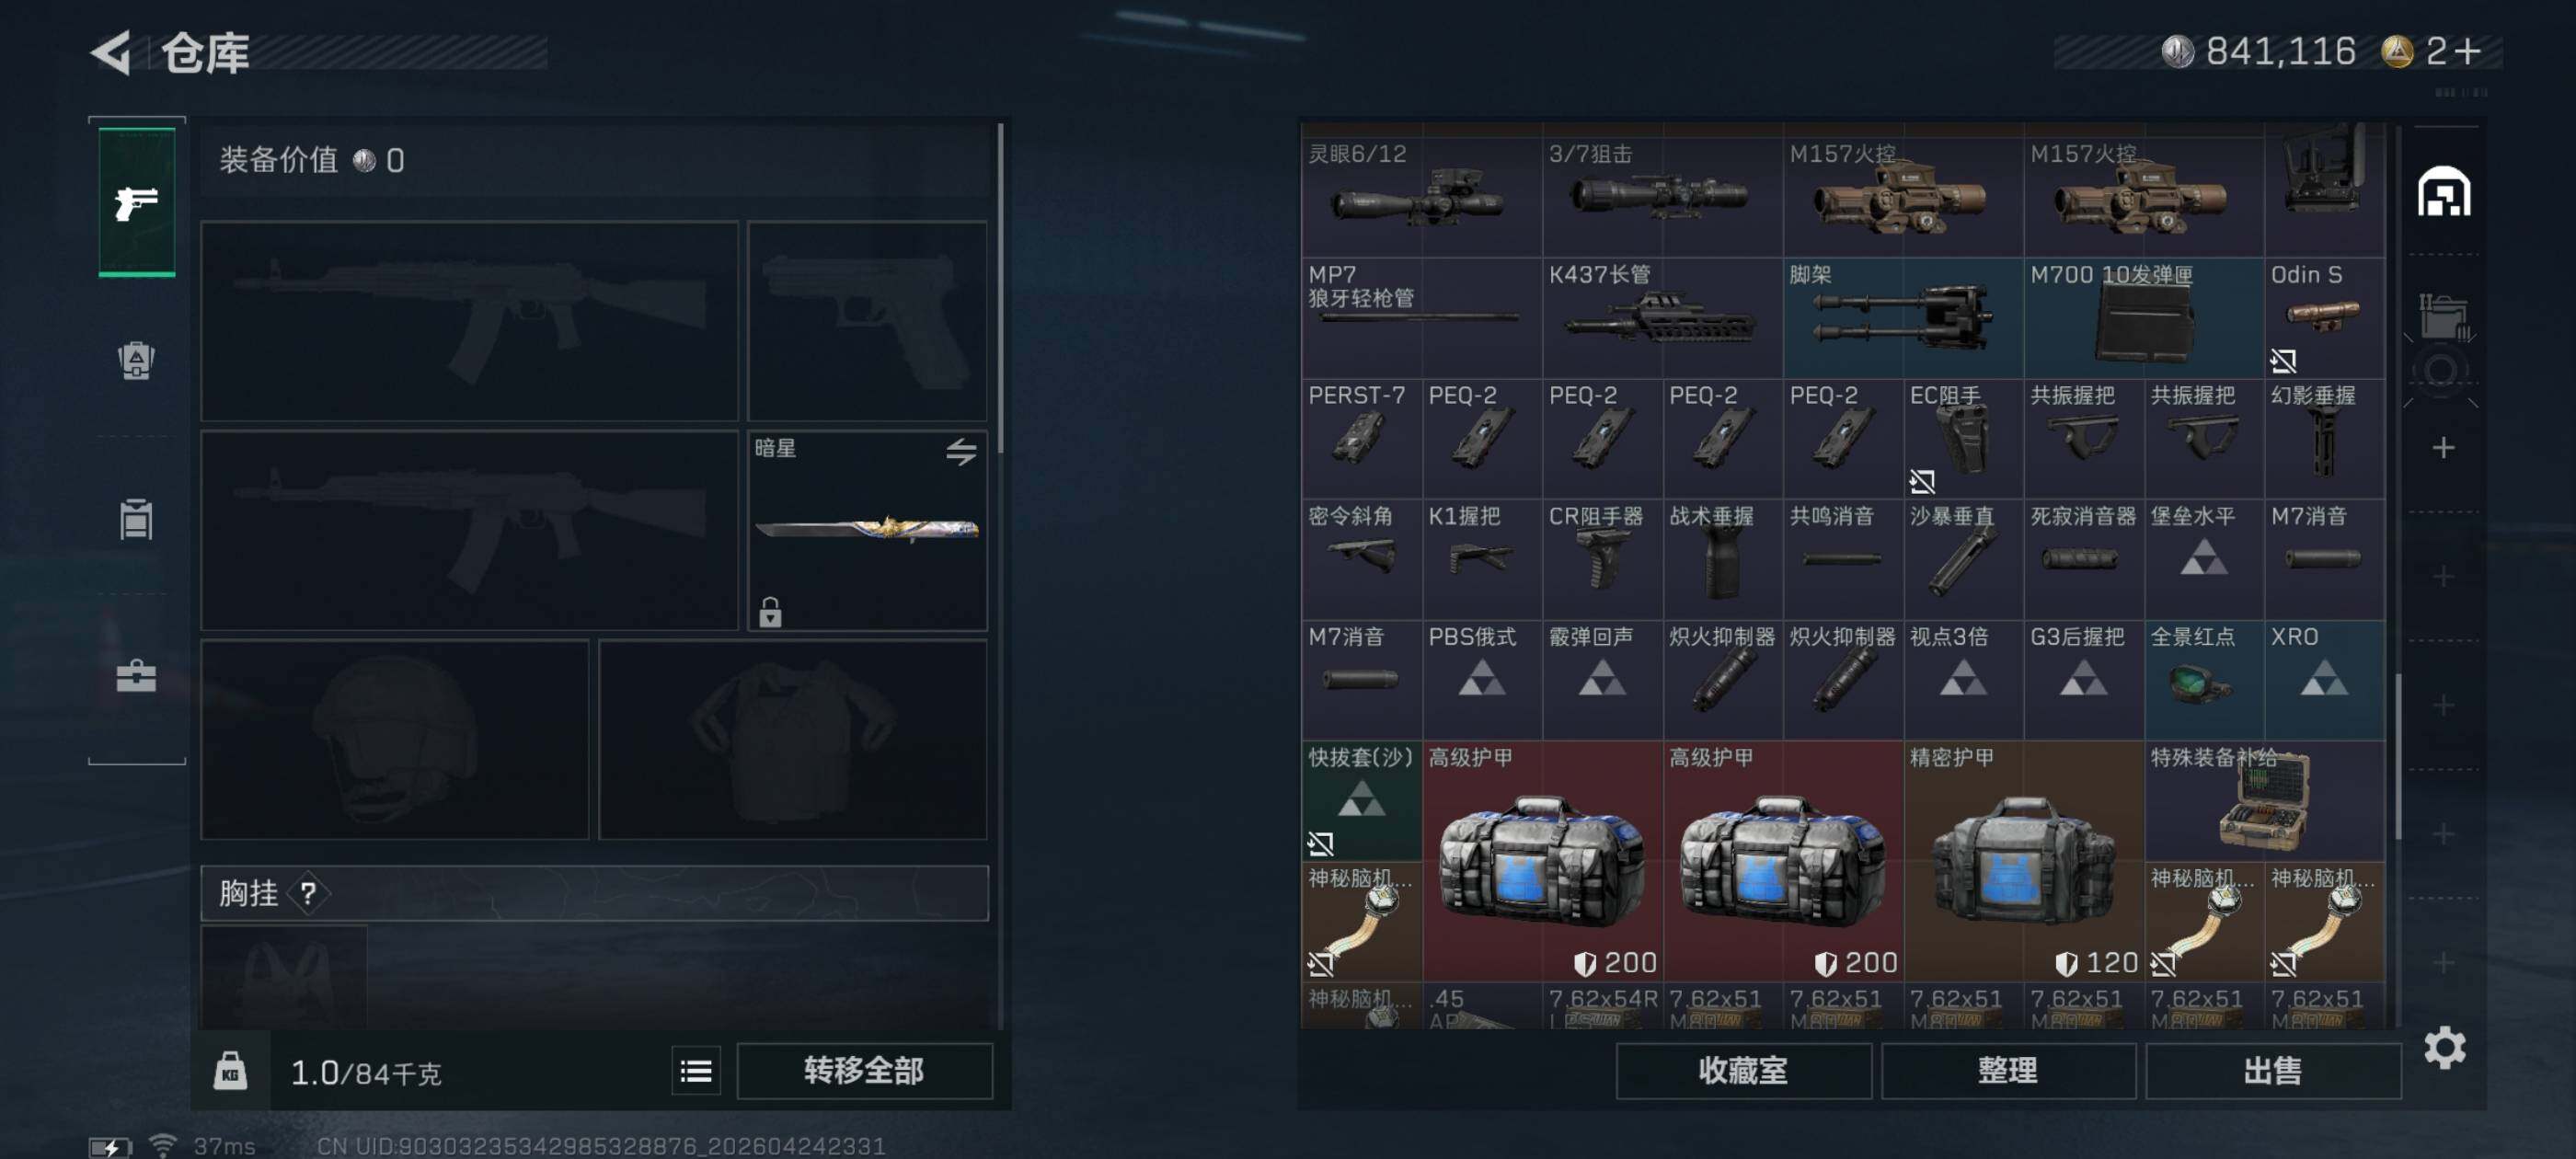Toggle the lock icon on the knife slot

[x=770, y=611]
